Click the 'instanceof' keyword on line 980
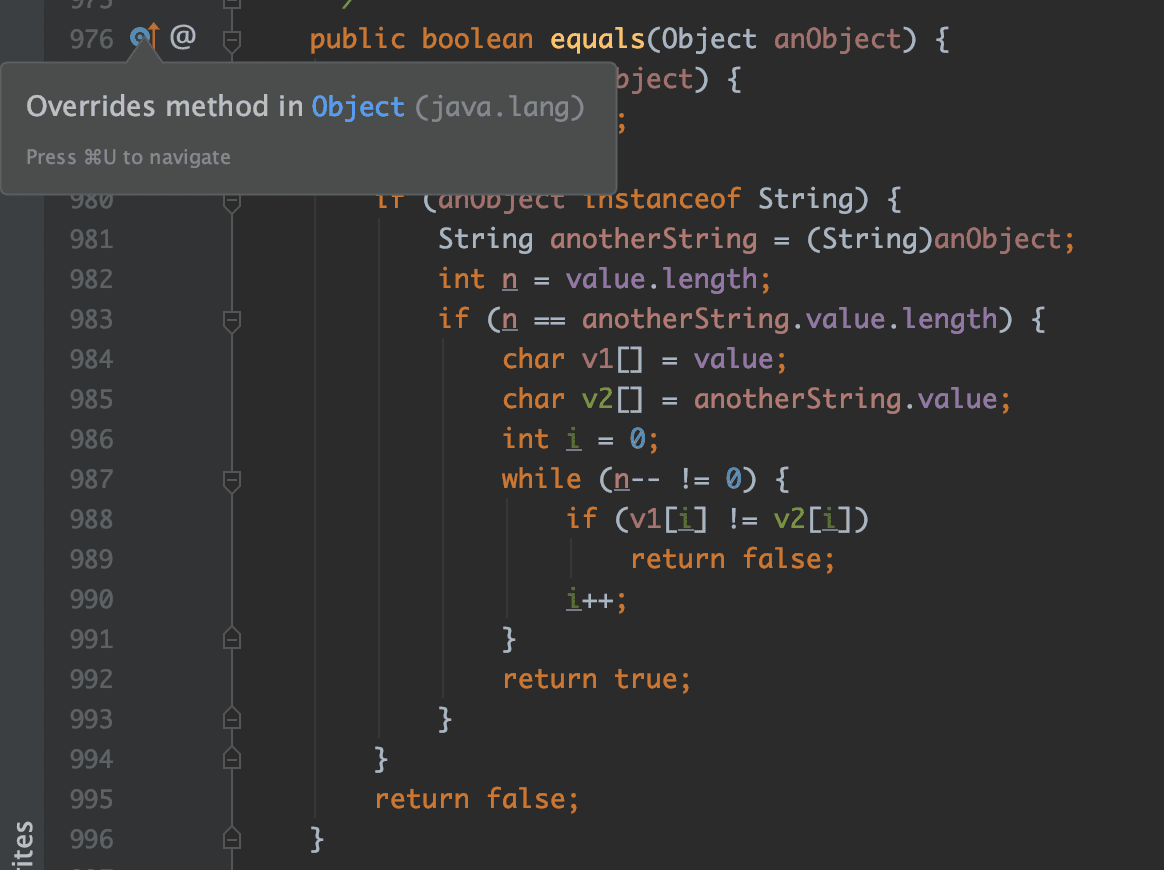This screenshot has height=870, width=1164. click(662, 199)
